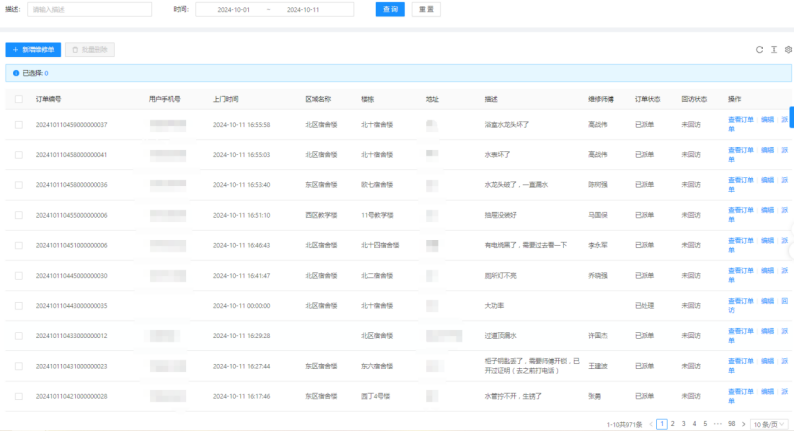Click the previous page arrow in pagination

tap(651, 423)
